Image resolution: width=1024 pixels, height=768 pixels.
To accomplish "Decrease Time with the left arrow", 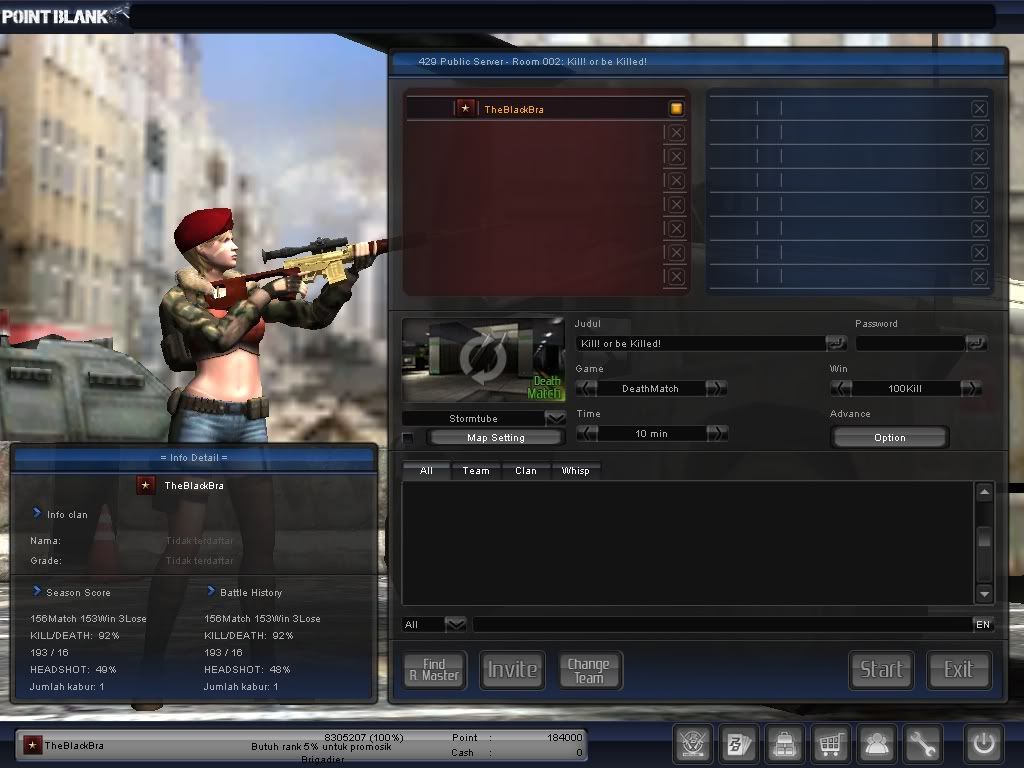I will tap(587, 433).
